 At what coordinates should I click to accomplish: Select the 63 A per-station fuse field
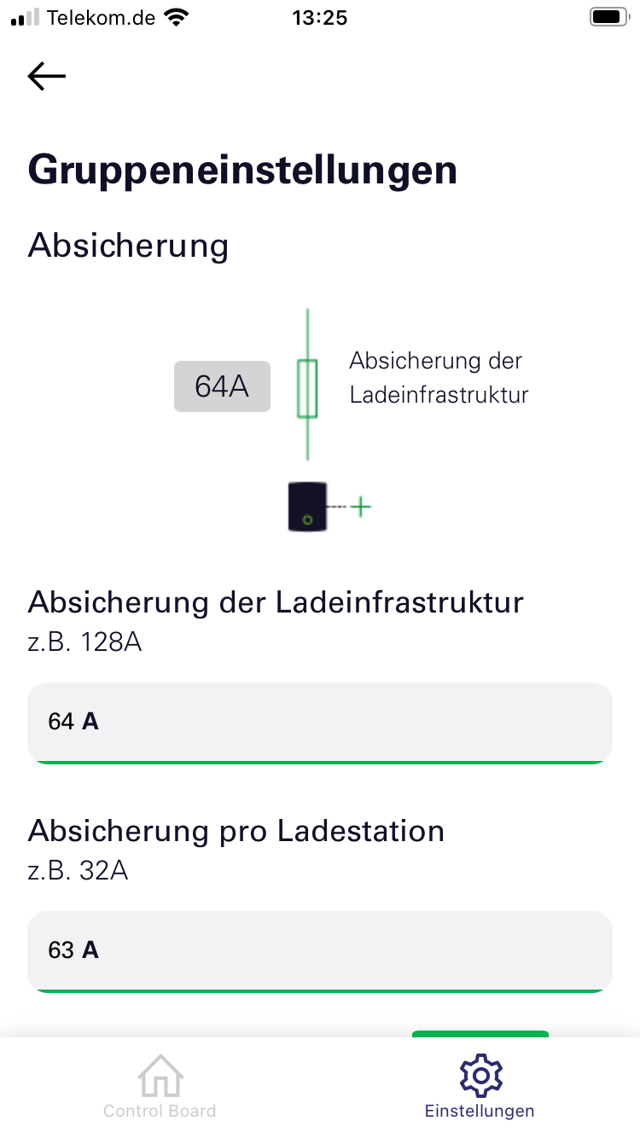tap(320, 950)
